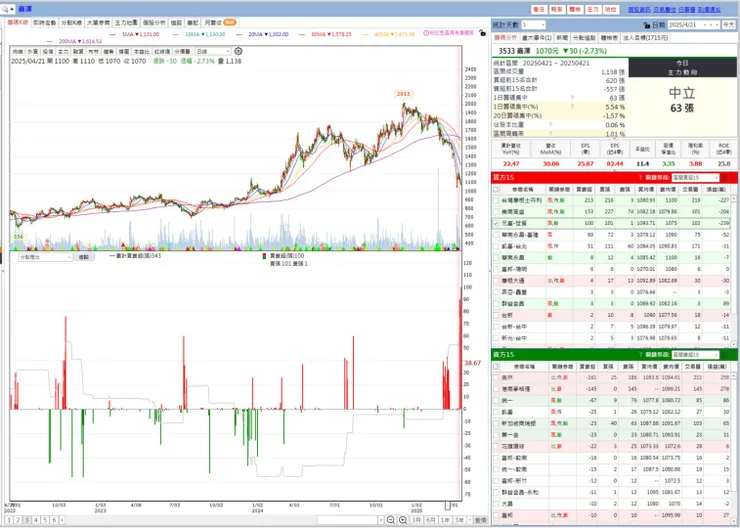Open the 日線 period dropdown
Viewport: 740px width, 528px height.
[213, 51]
